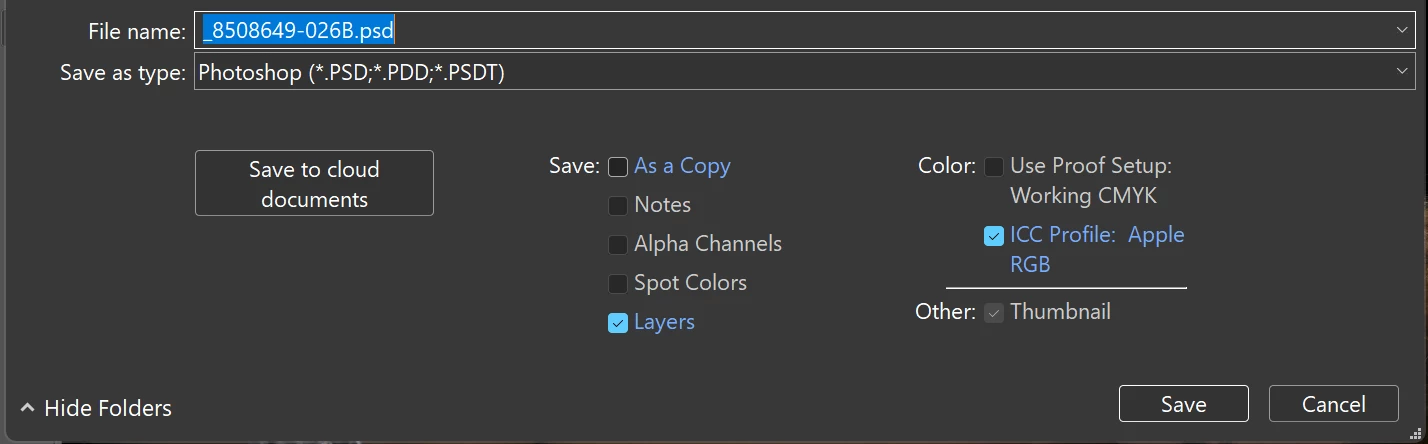Toggle the Spot Colors checkbox
The image size is (1428, 444).
618,284
